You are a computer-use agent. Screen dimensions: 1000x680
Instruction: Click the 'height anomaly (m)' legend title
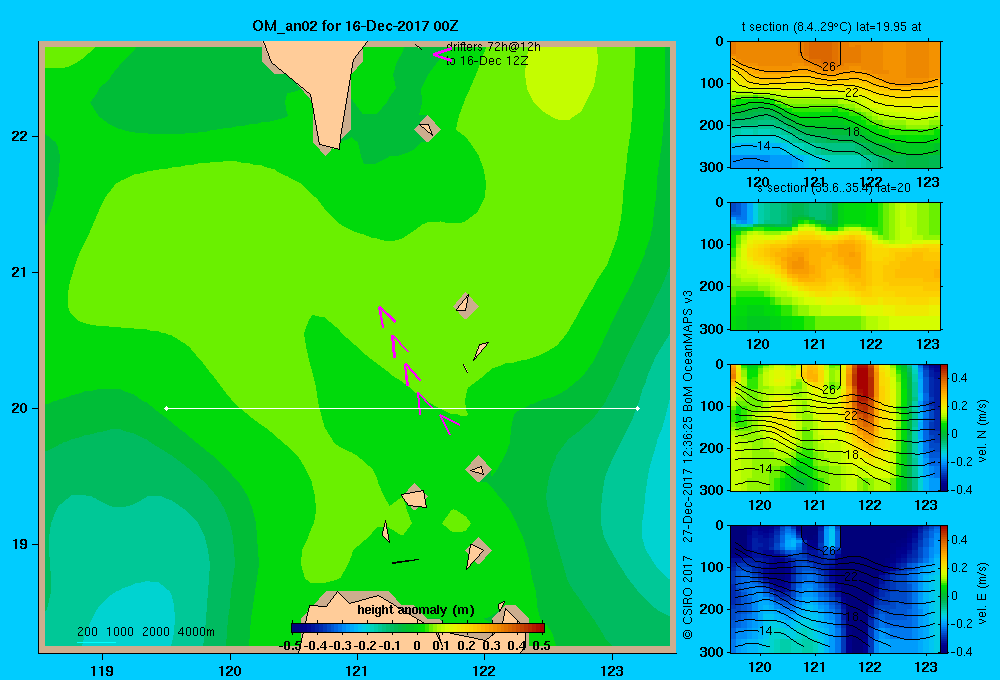pyautogui.click(x=416, y=610)
